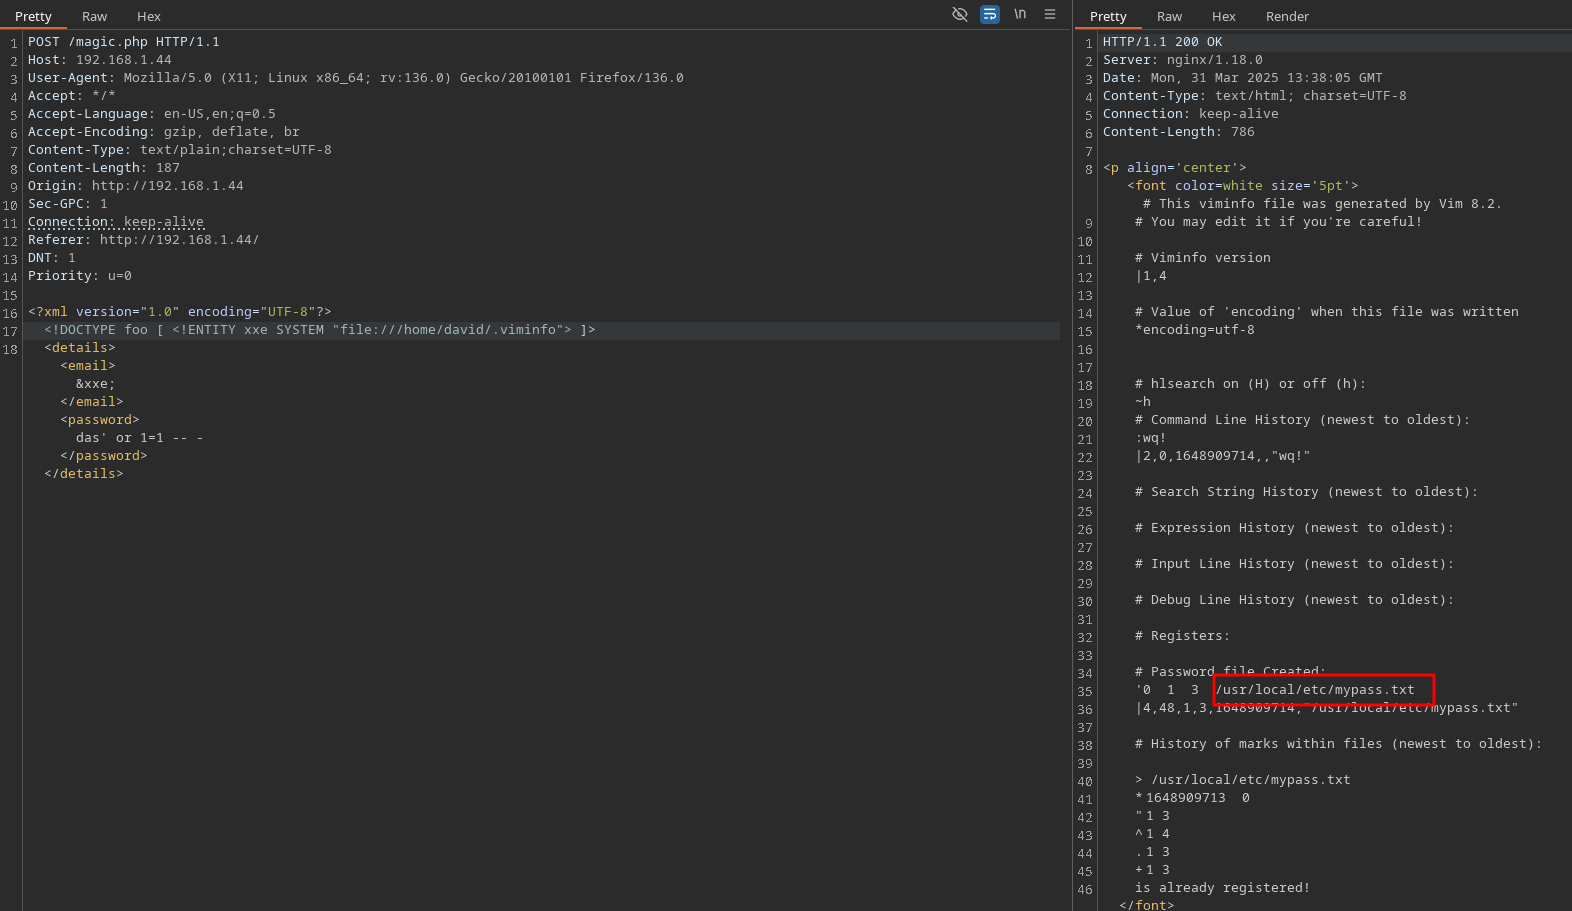Click the Content-Length: 786 header
Image resolution: width=1572 pixels, height=911 pixels.
[1179, 132]
